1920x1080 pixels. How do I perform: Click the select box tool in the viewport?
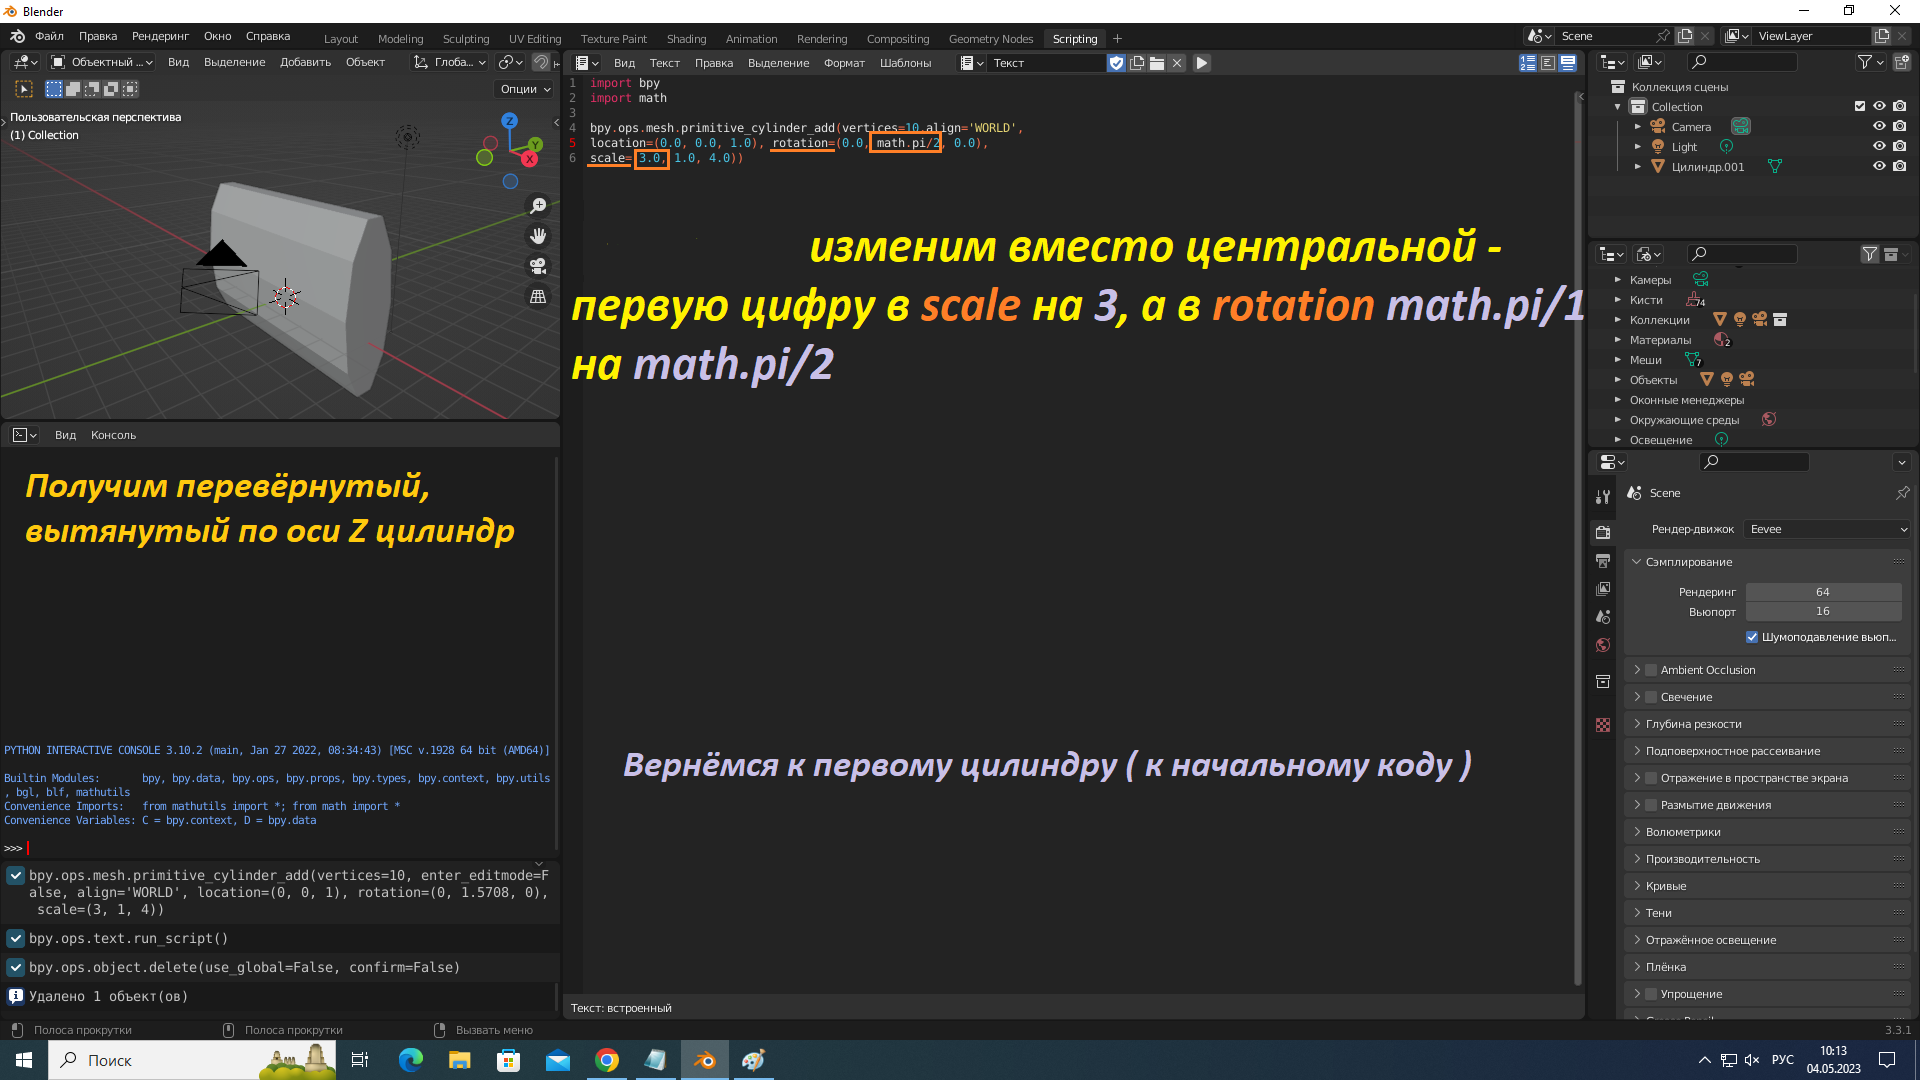pos(24,89)
